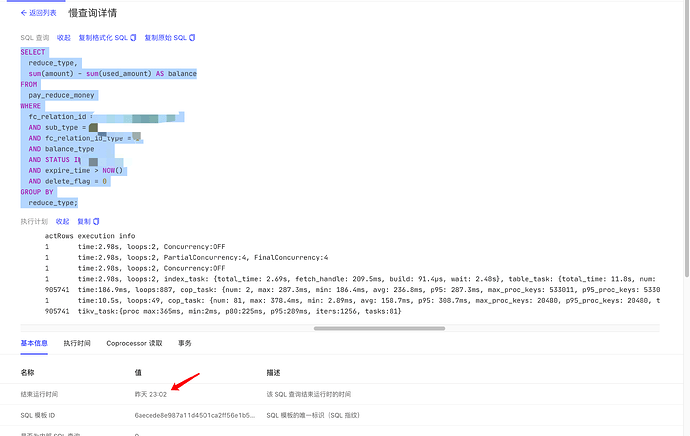Collapse the SQL 查询 section with 收起
This screenshot has height=436, width=690.
pos(63,38)
